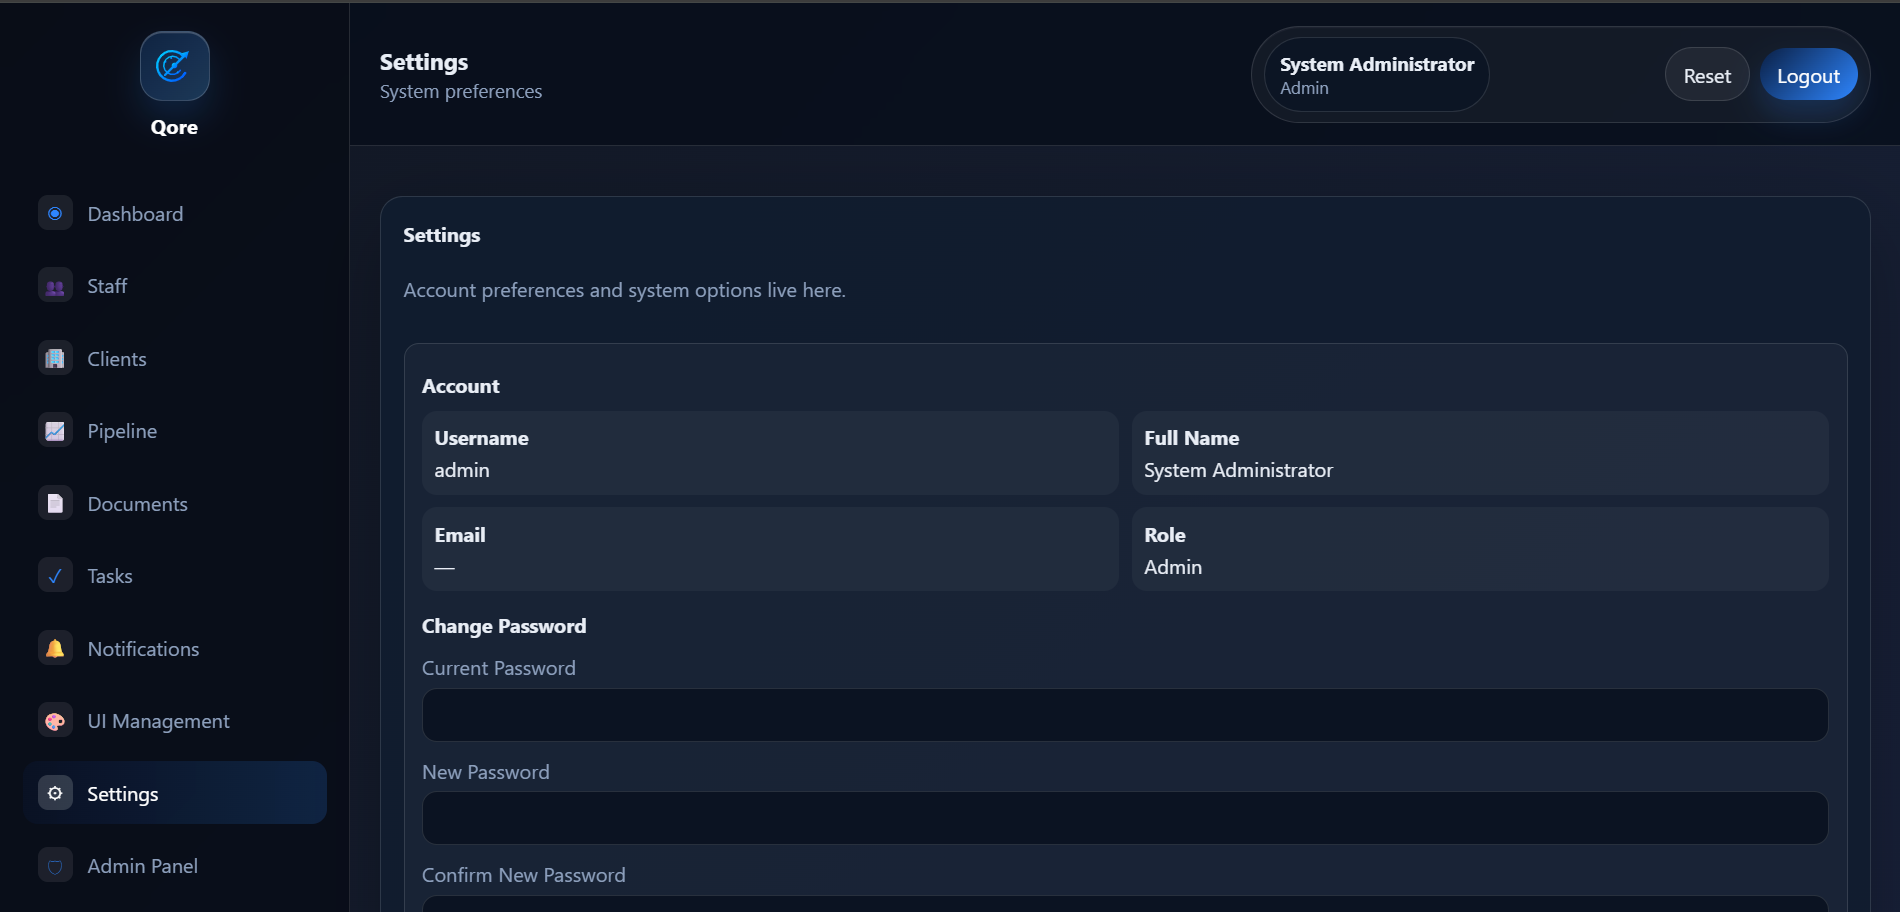Click the Pipeline chart icon

pos(55,431)
